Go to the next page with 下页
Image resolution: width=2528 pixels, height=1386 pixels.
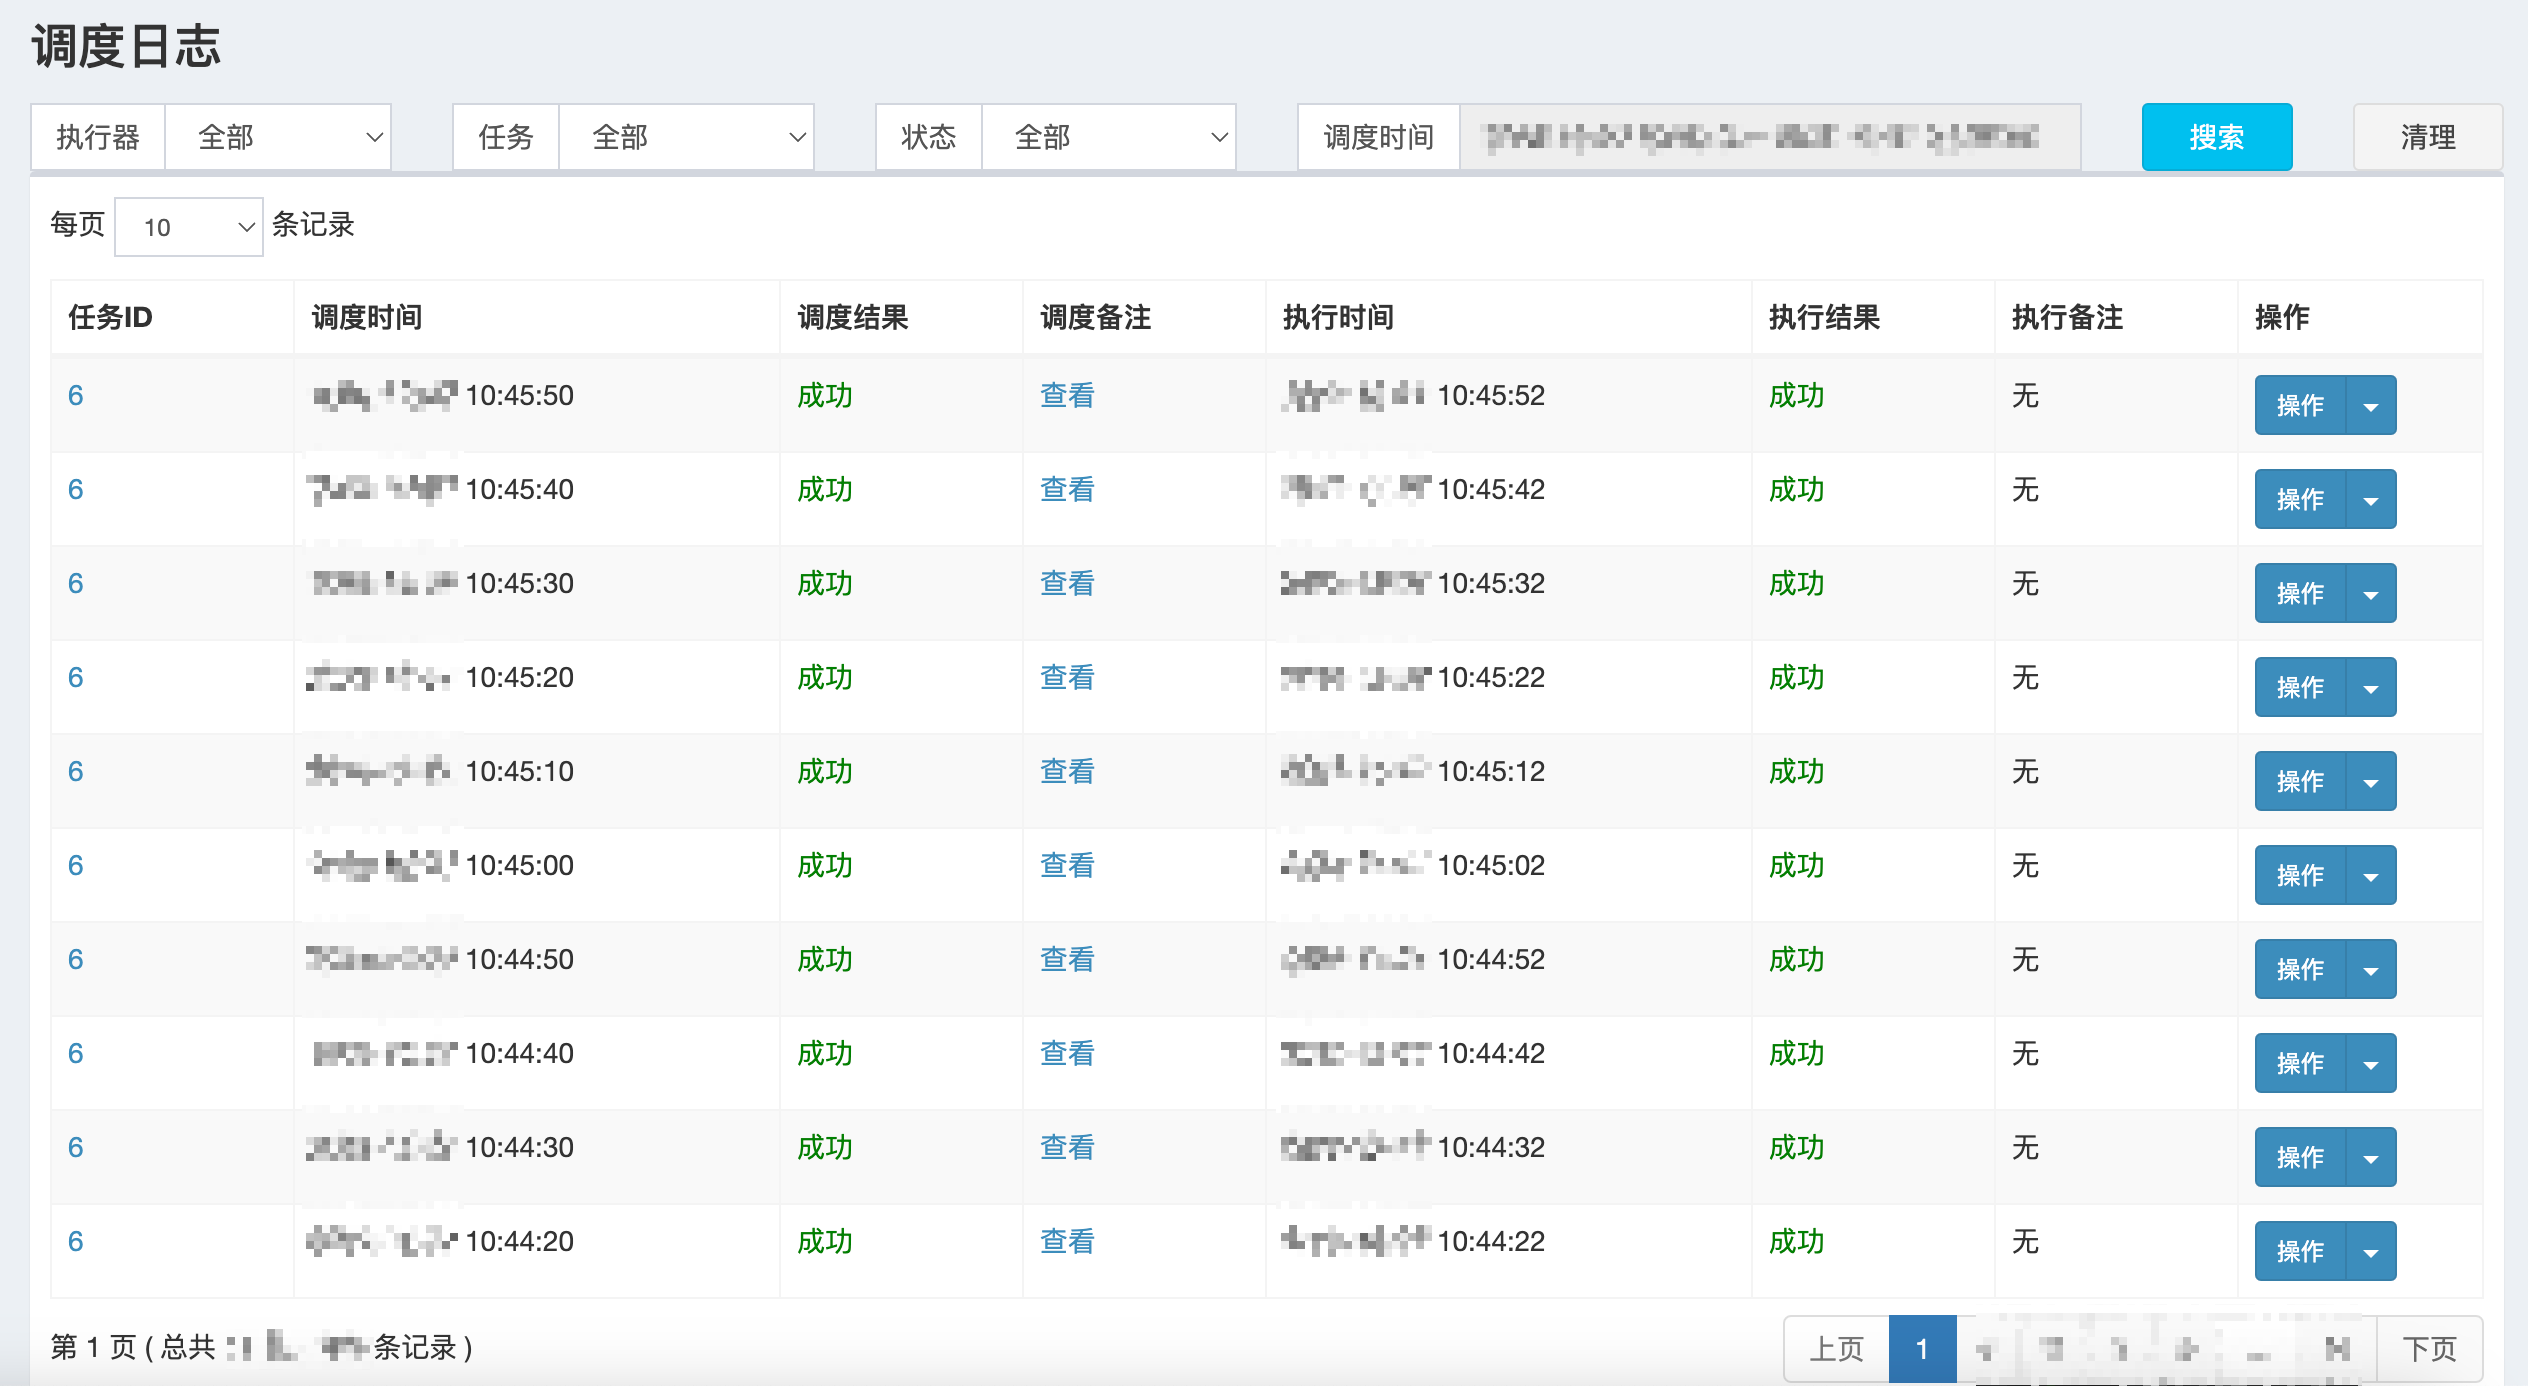pyautogui.click(x=2428, y=1349)
